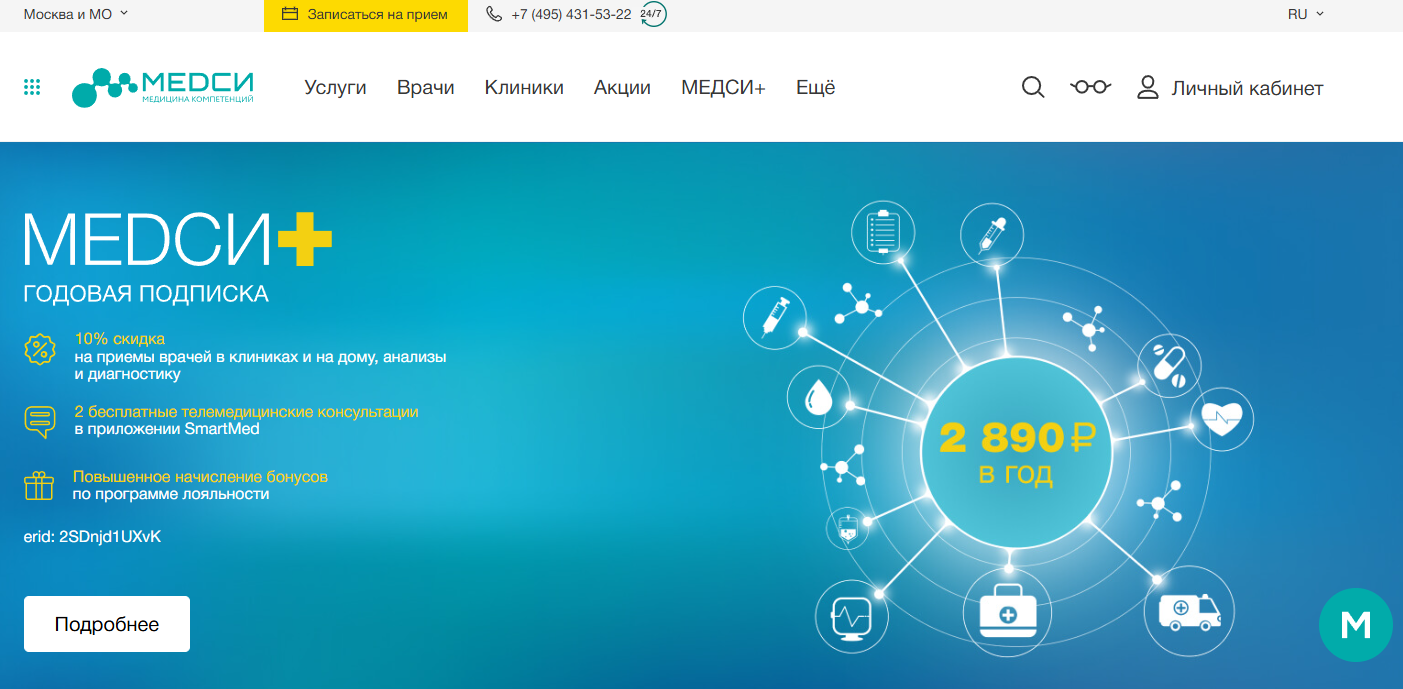Open the Личный кабинет link
This screenshot has width=1403, height=689.
1247,89
